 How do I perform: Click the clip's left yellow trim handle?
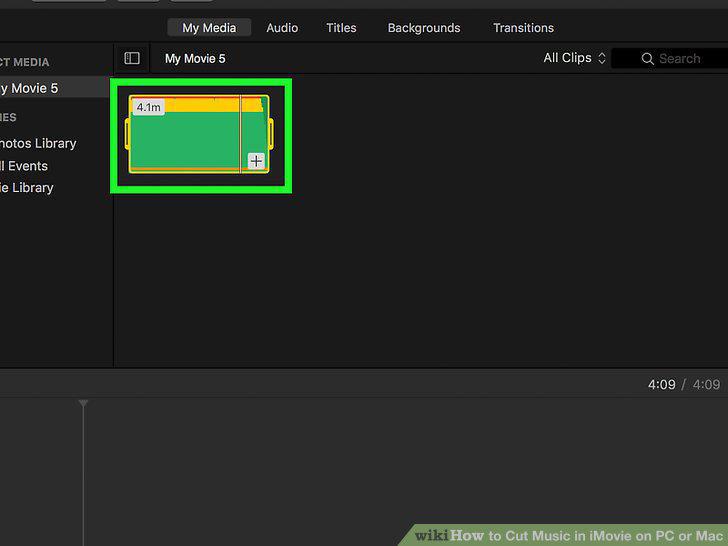(x=127, y=134)
